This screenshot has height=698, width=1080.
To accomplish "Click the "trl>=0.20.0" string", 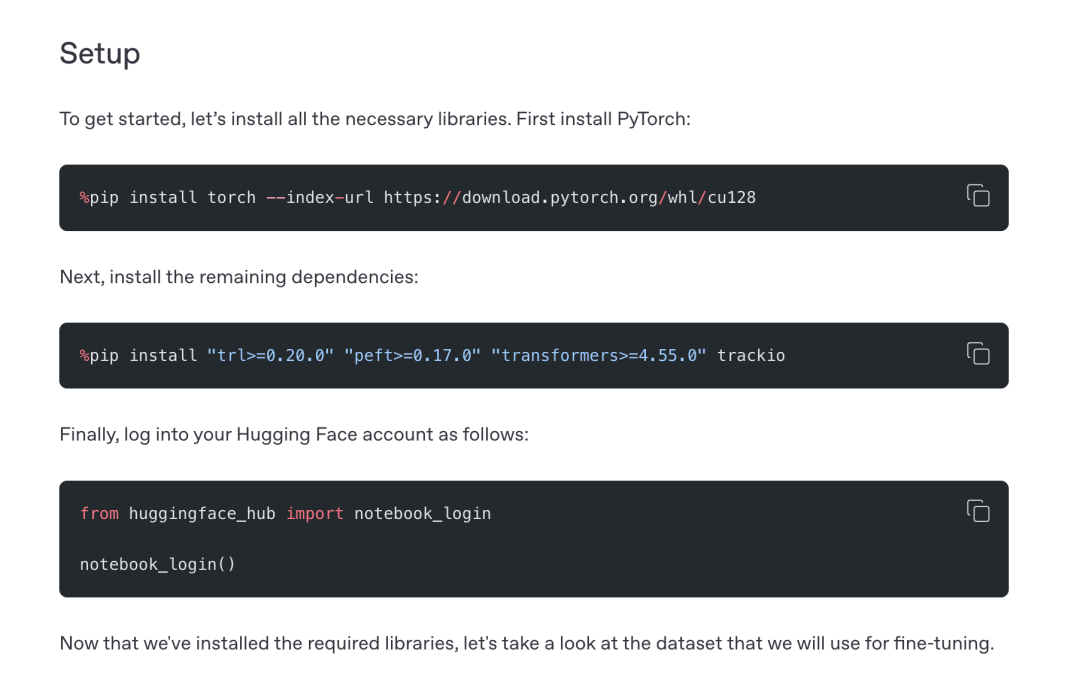I will click(x=270, y=356).
